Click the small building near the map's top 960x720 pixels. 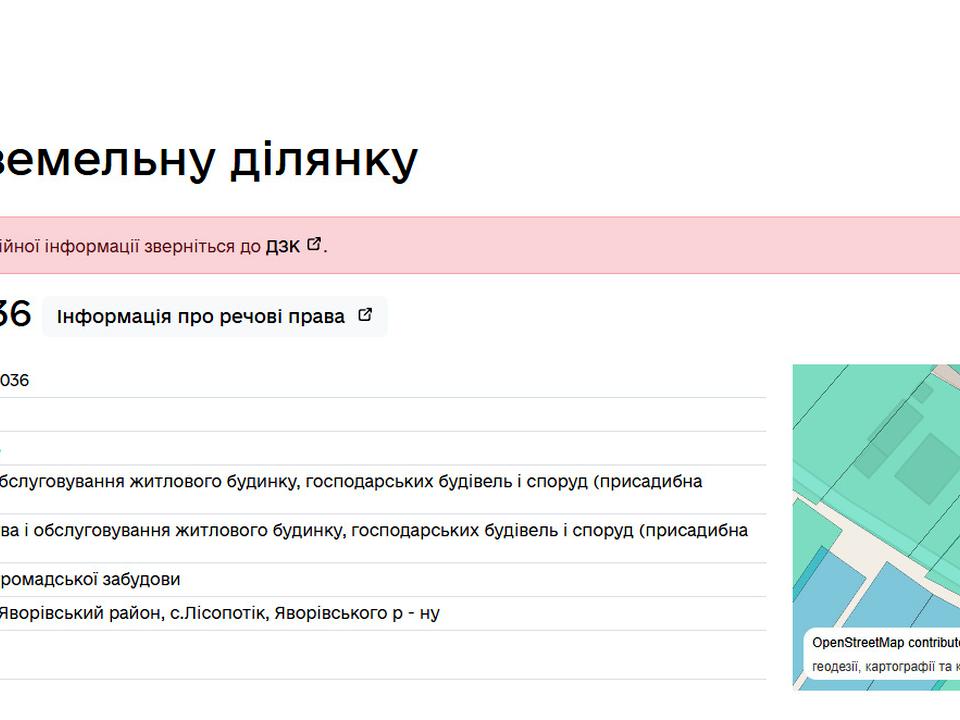pyautogui.click(x=922, y=392)
